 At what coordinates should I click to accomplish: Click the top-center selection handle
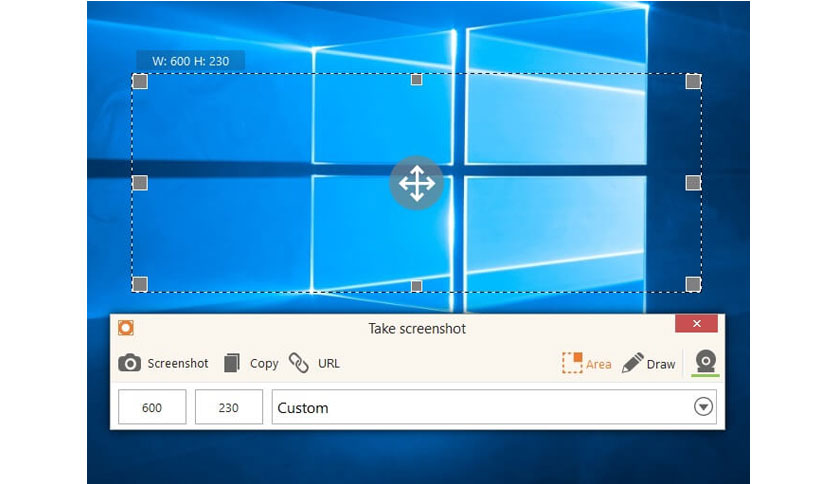[416, 80]
